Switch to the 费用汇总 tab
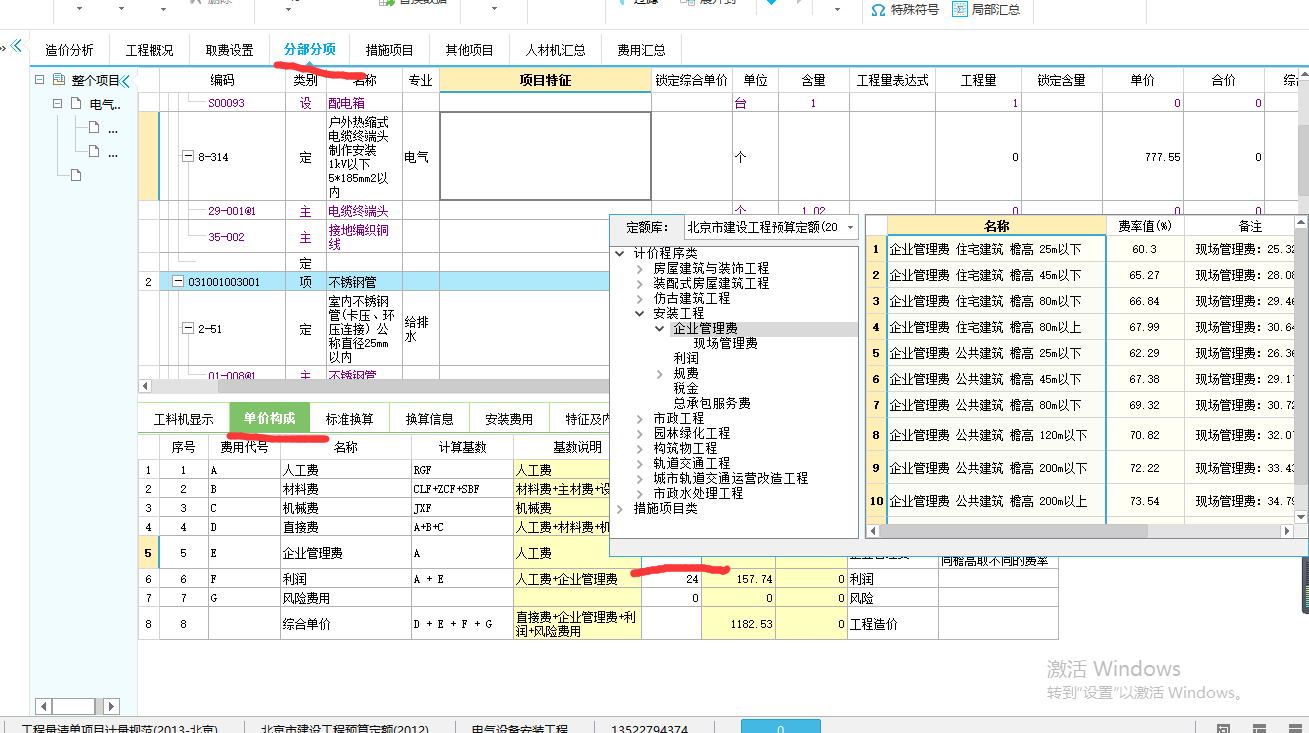Screen dimensions: 1309x733 (x=641, y=50)
